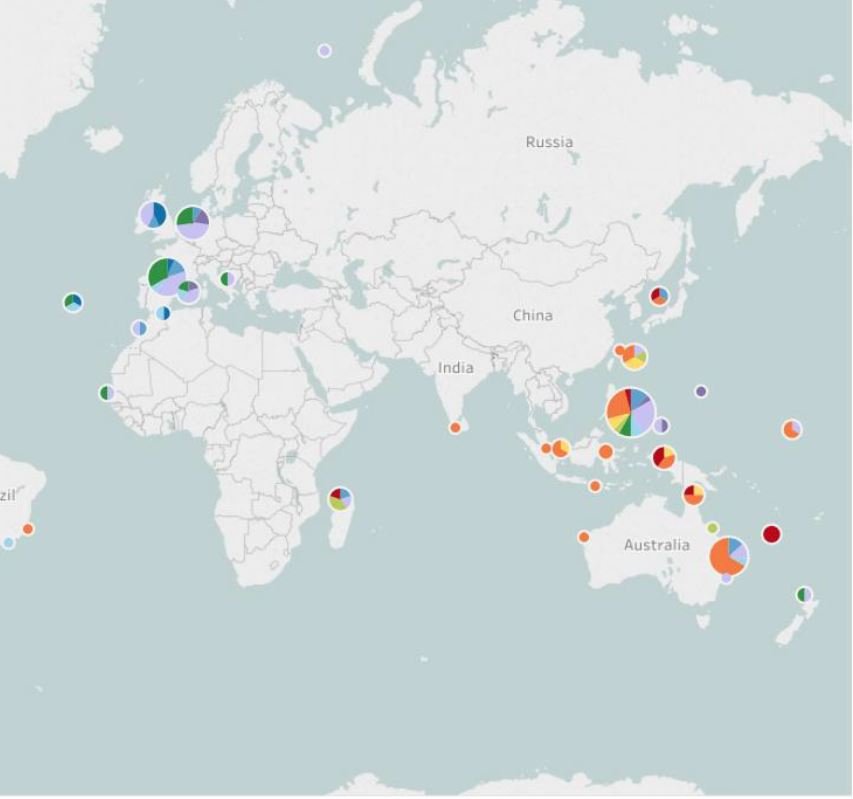853x799 pixels.
Task: Click the large green pie chart over Spain
Action: [166, 275]
